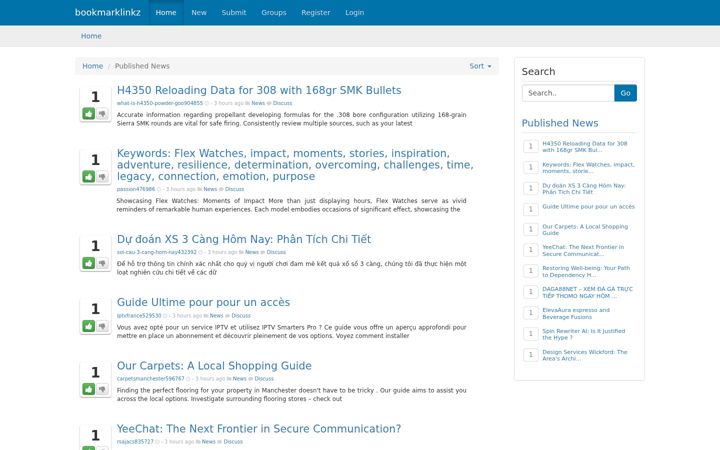Downvote the H4350 Reloading Data story
Viewport: 720px width, 450px height.
(x=102, y=113)
